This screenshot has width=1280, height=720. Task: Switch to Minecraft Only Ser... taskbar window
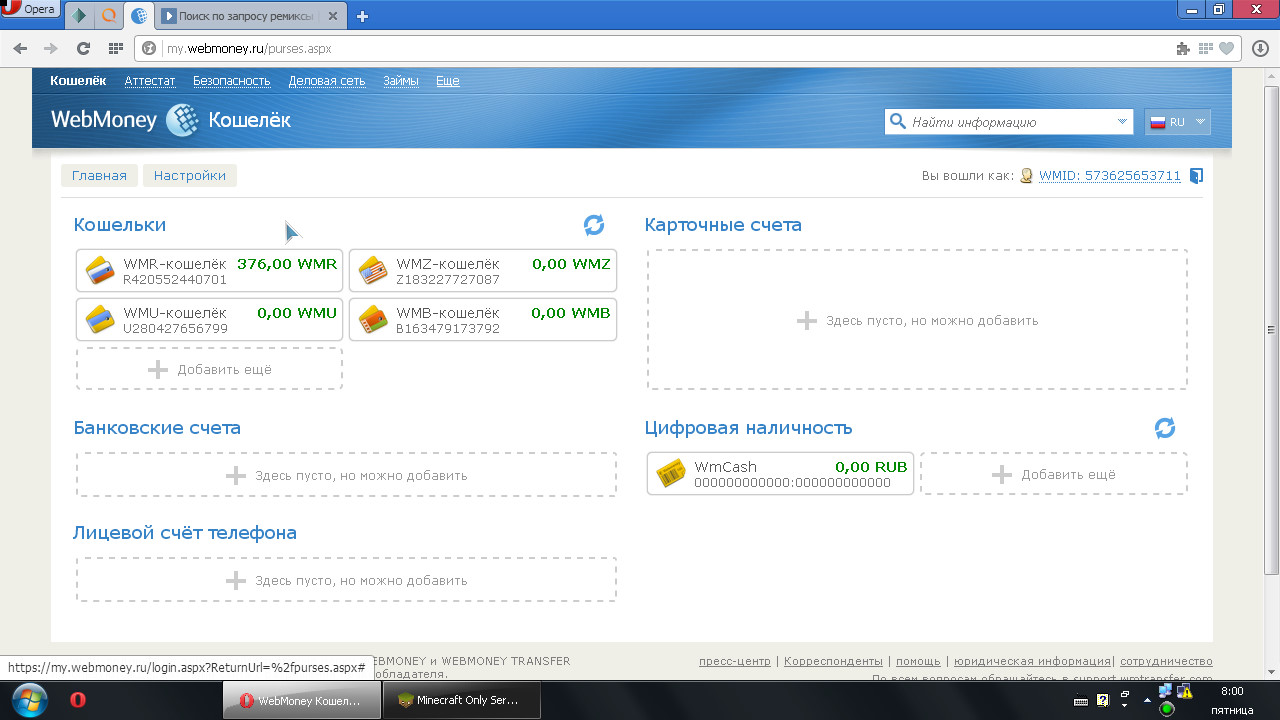(462, 700)
